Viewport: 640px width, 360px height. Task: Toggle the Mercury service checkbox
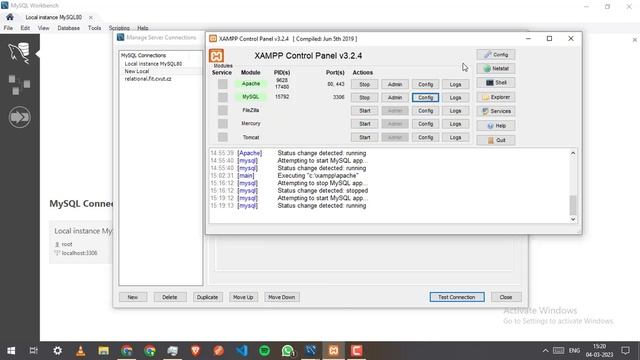(x=222, y=123)
